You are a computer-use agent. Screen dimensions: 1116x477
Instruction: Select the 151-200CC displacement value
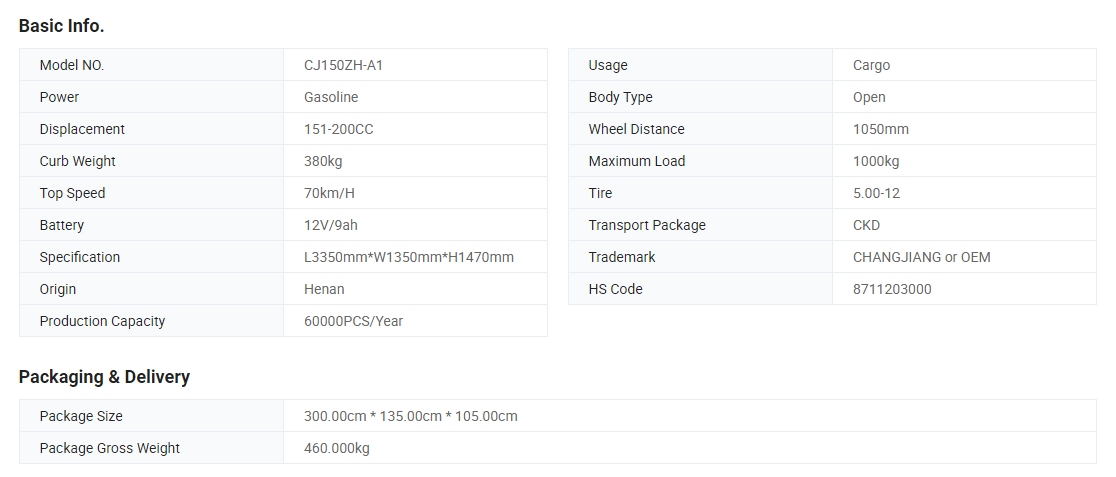tap(338, 129)
